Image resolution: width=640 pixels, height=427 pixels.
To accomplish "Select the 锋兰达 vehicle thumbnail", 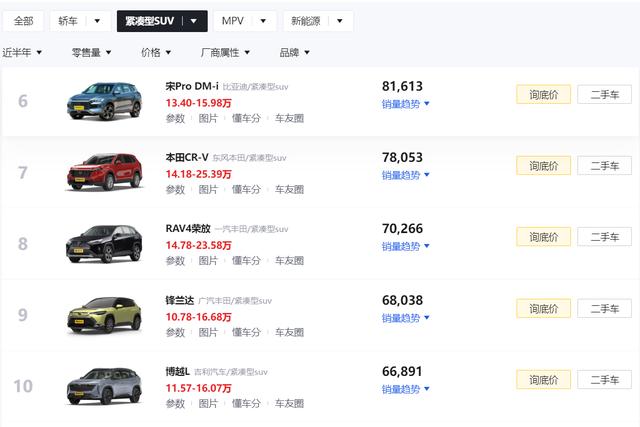I will [x=104, y=312].
